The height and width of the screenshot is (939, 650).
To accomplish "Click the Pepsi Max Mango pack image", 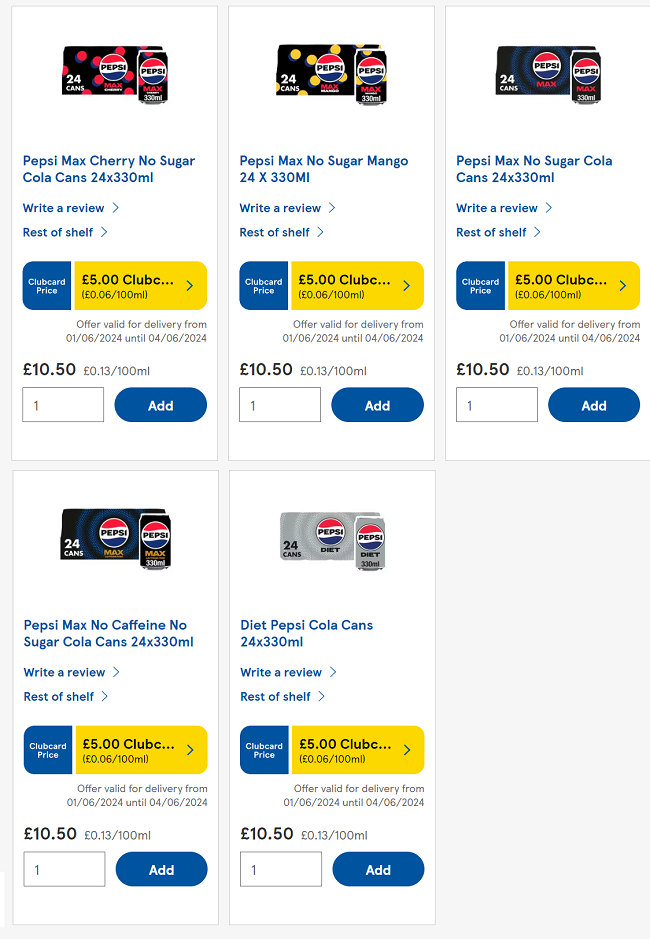I will coord(331,73).
